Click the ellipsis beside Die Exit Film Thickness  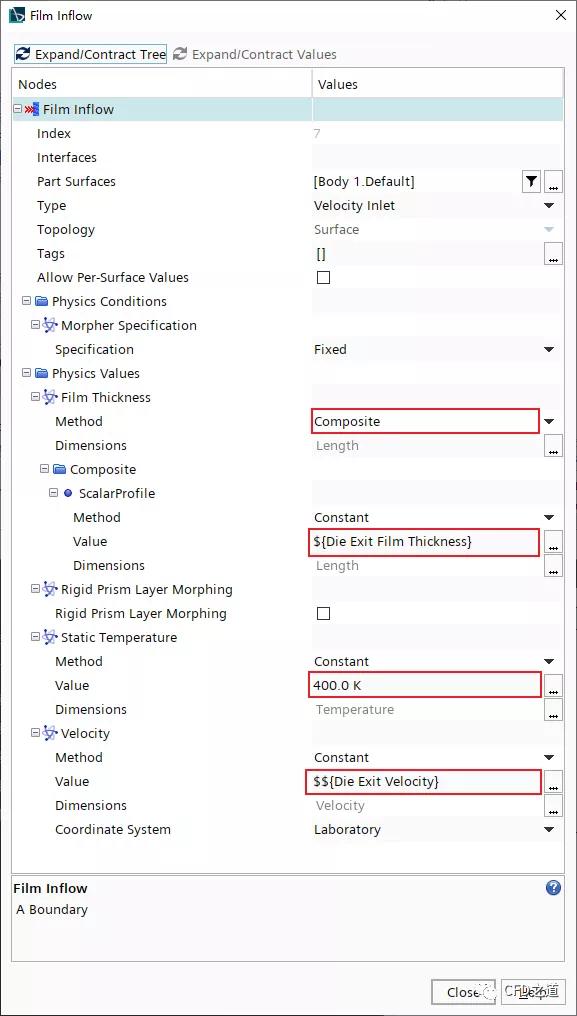pyautogui.click(x=553, y=542)
